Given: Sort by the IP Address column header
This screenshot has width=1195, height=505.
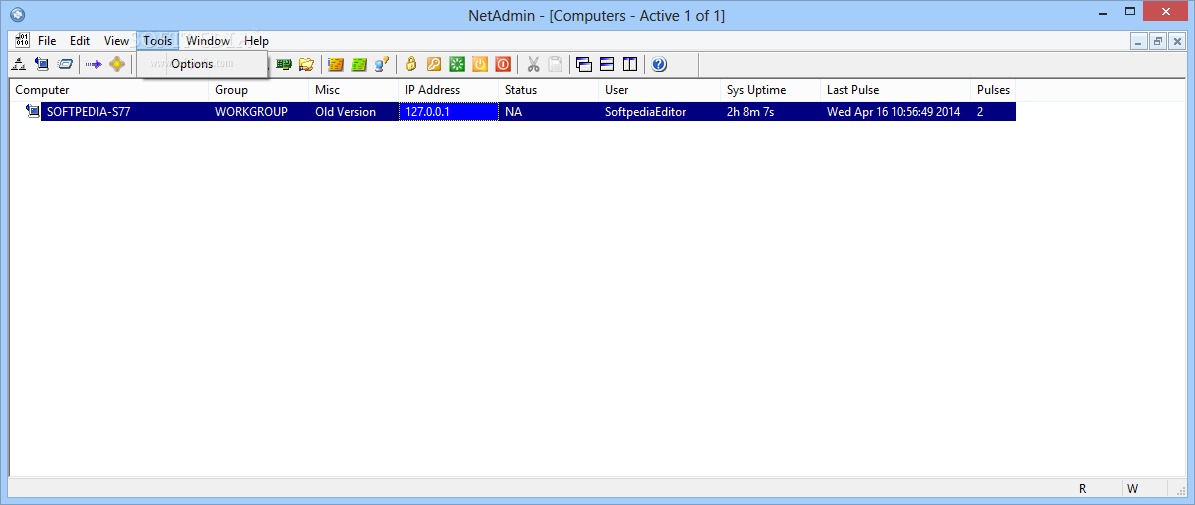Looking at the screenshot, I should coord(449,90).
